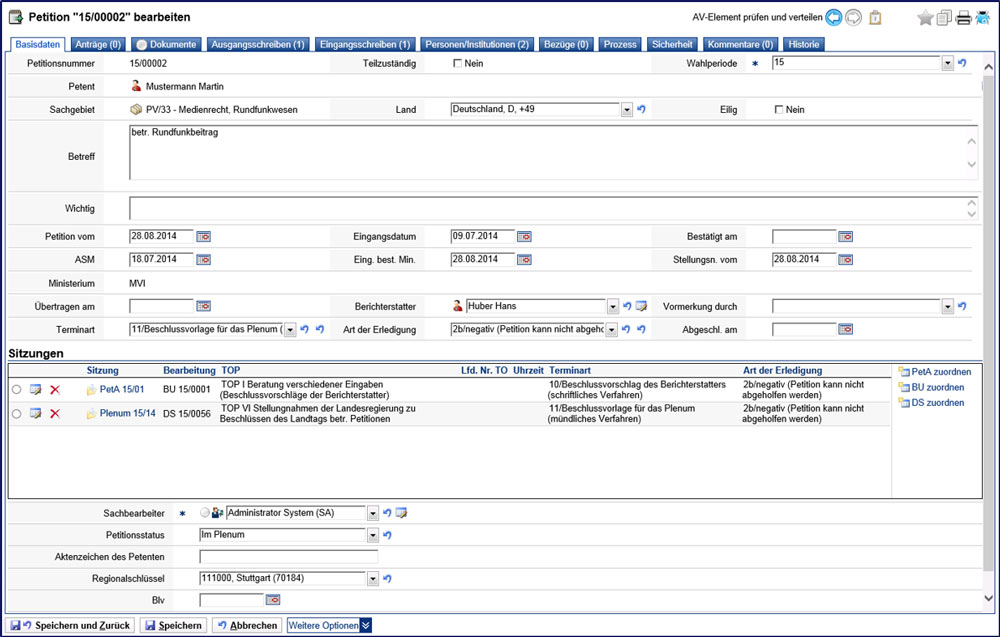Click the Speichern und Zurück button
1000x637 pixels.
(x=70, y=625)
